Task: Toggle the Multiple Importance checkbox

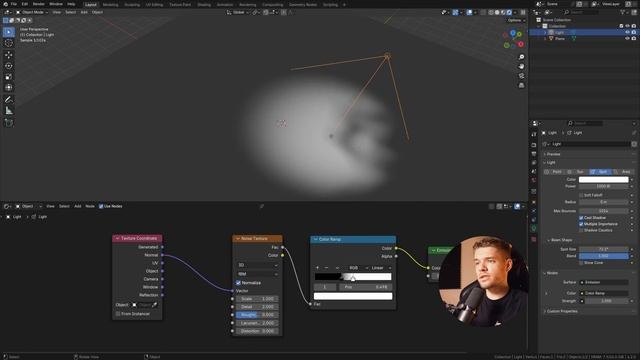Action: click(x=581, y=224)
